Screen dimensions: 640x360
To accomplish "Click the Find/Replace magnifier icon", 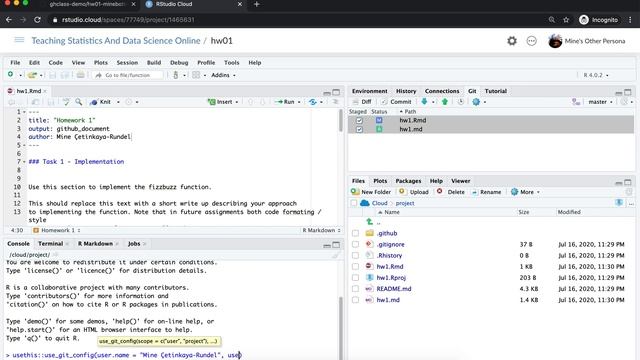I will pyautogui.click(x=78, y=102).
